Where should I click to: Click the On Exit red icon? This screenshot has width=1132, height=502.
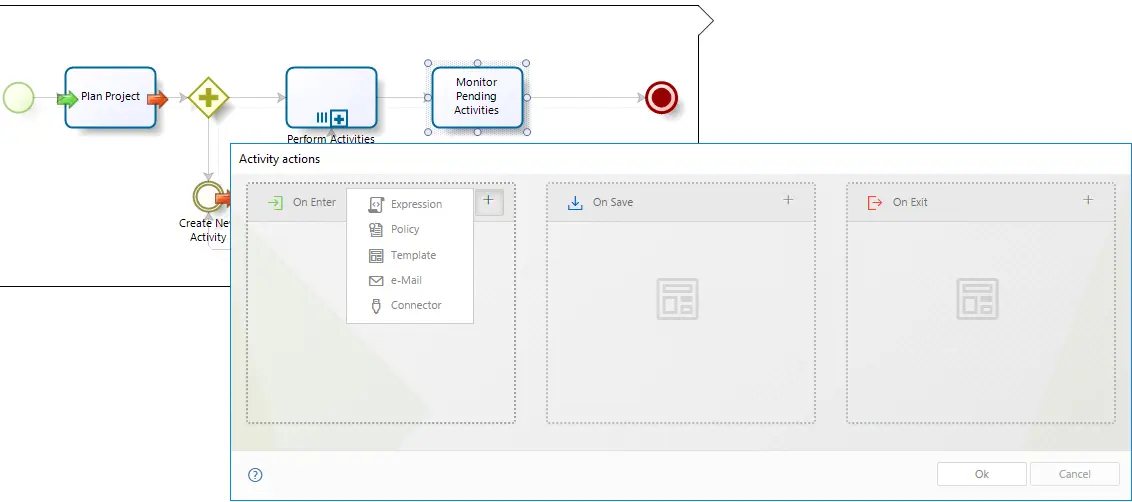point(875,203)
